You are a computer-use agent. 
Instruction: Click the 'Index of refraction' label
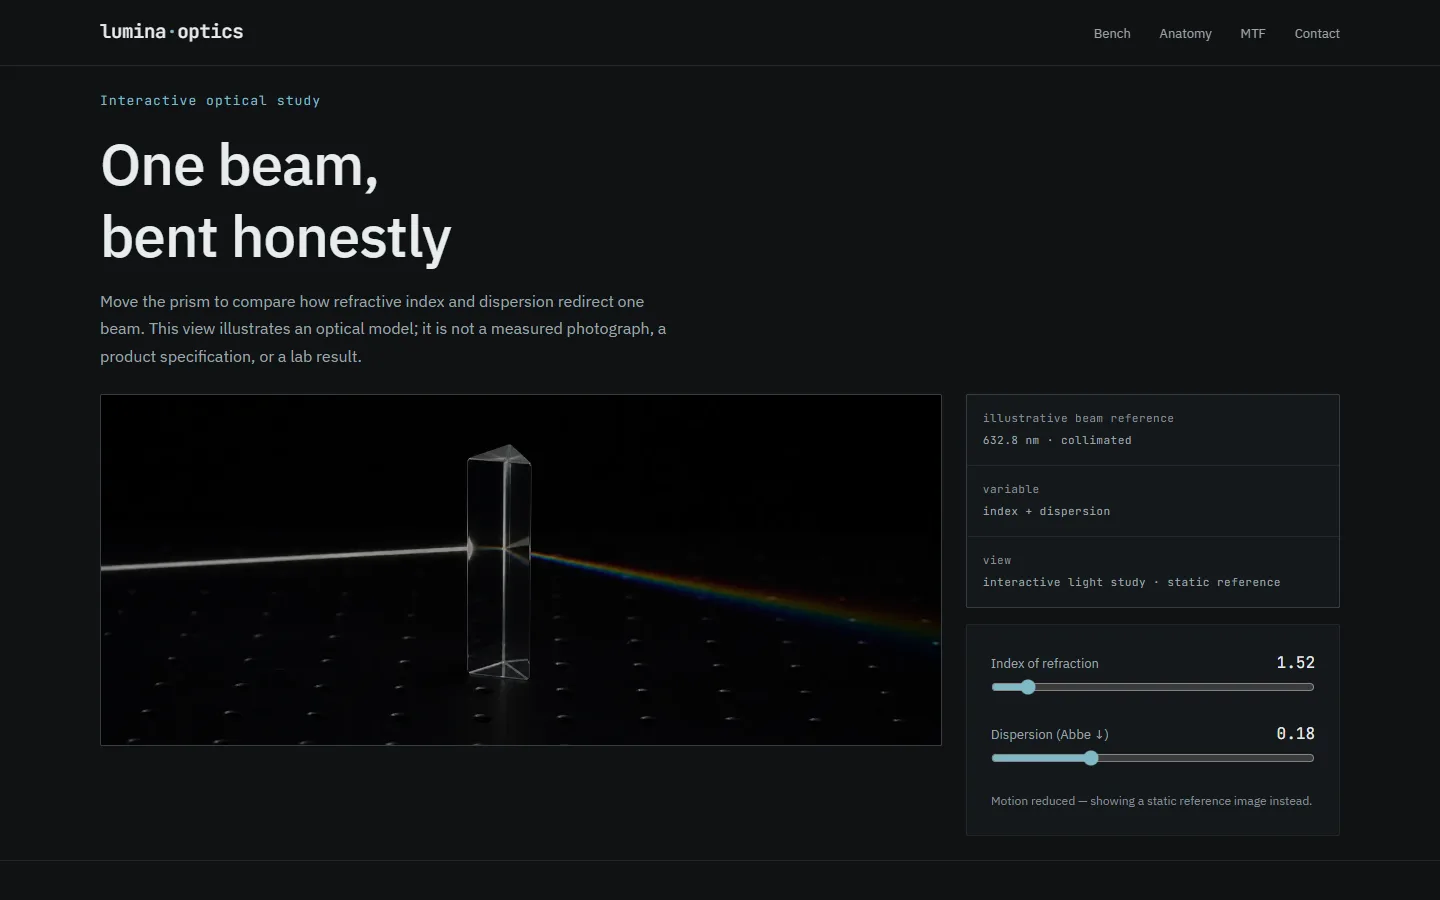(1044, 664)
